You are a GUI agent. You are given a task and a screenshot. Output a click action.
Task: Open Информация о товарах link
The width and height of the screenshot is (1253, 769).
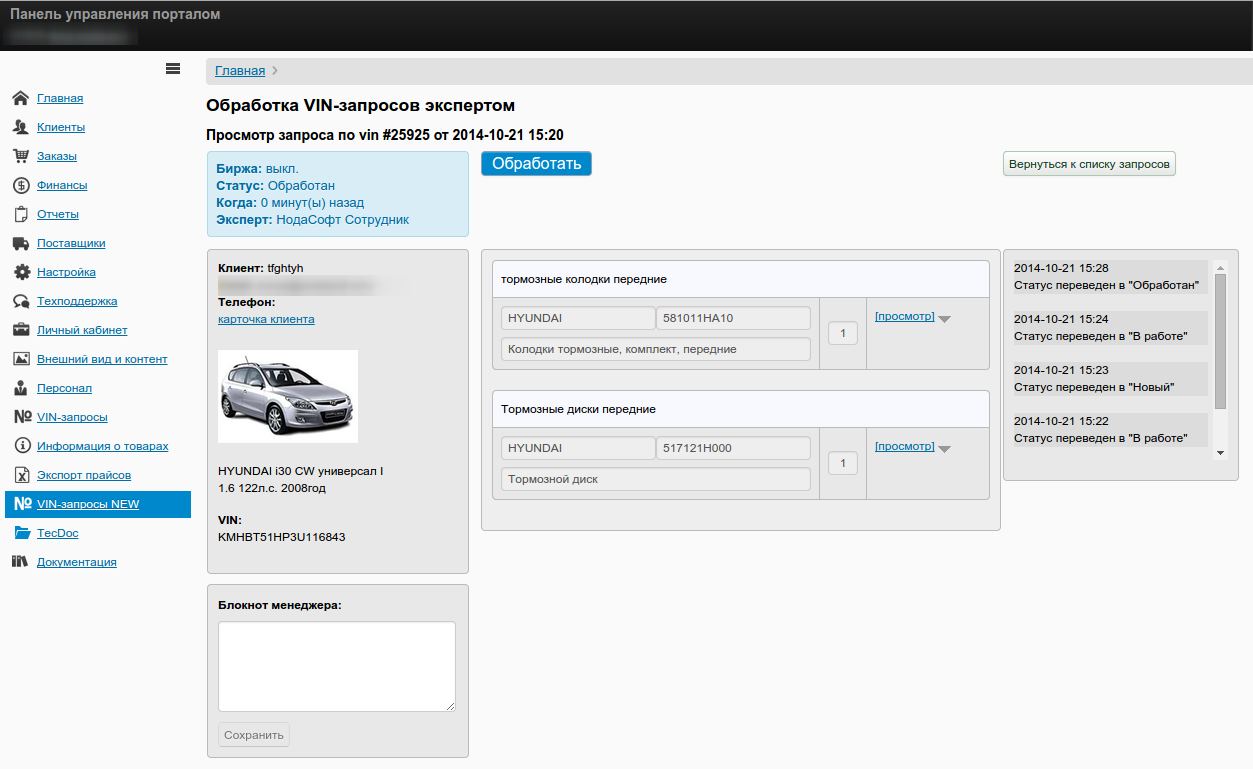(x=103, y=446)
